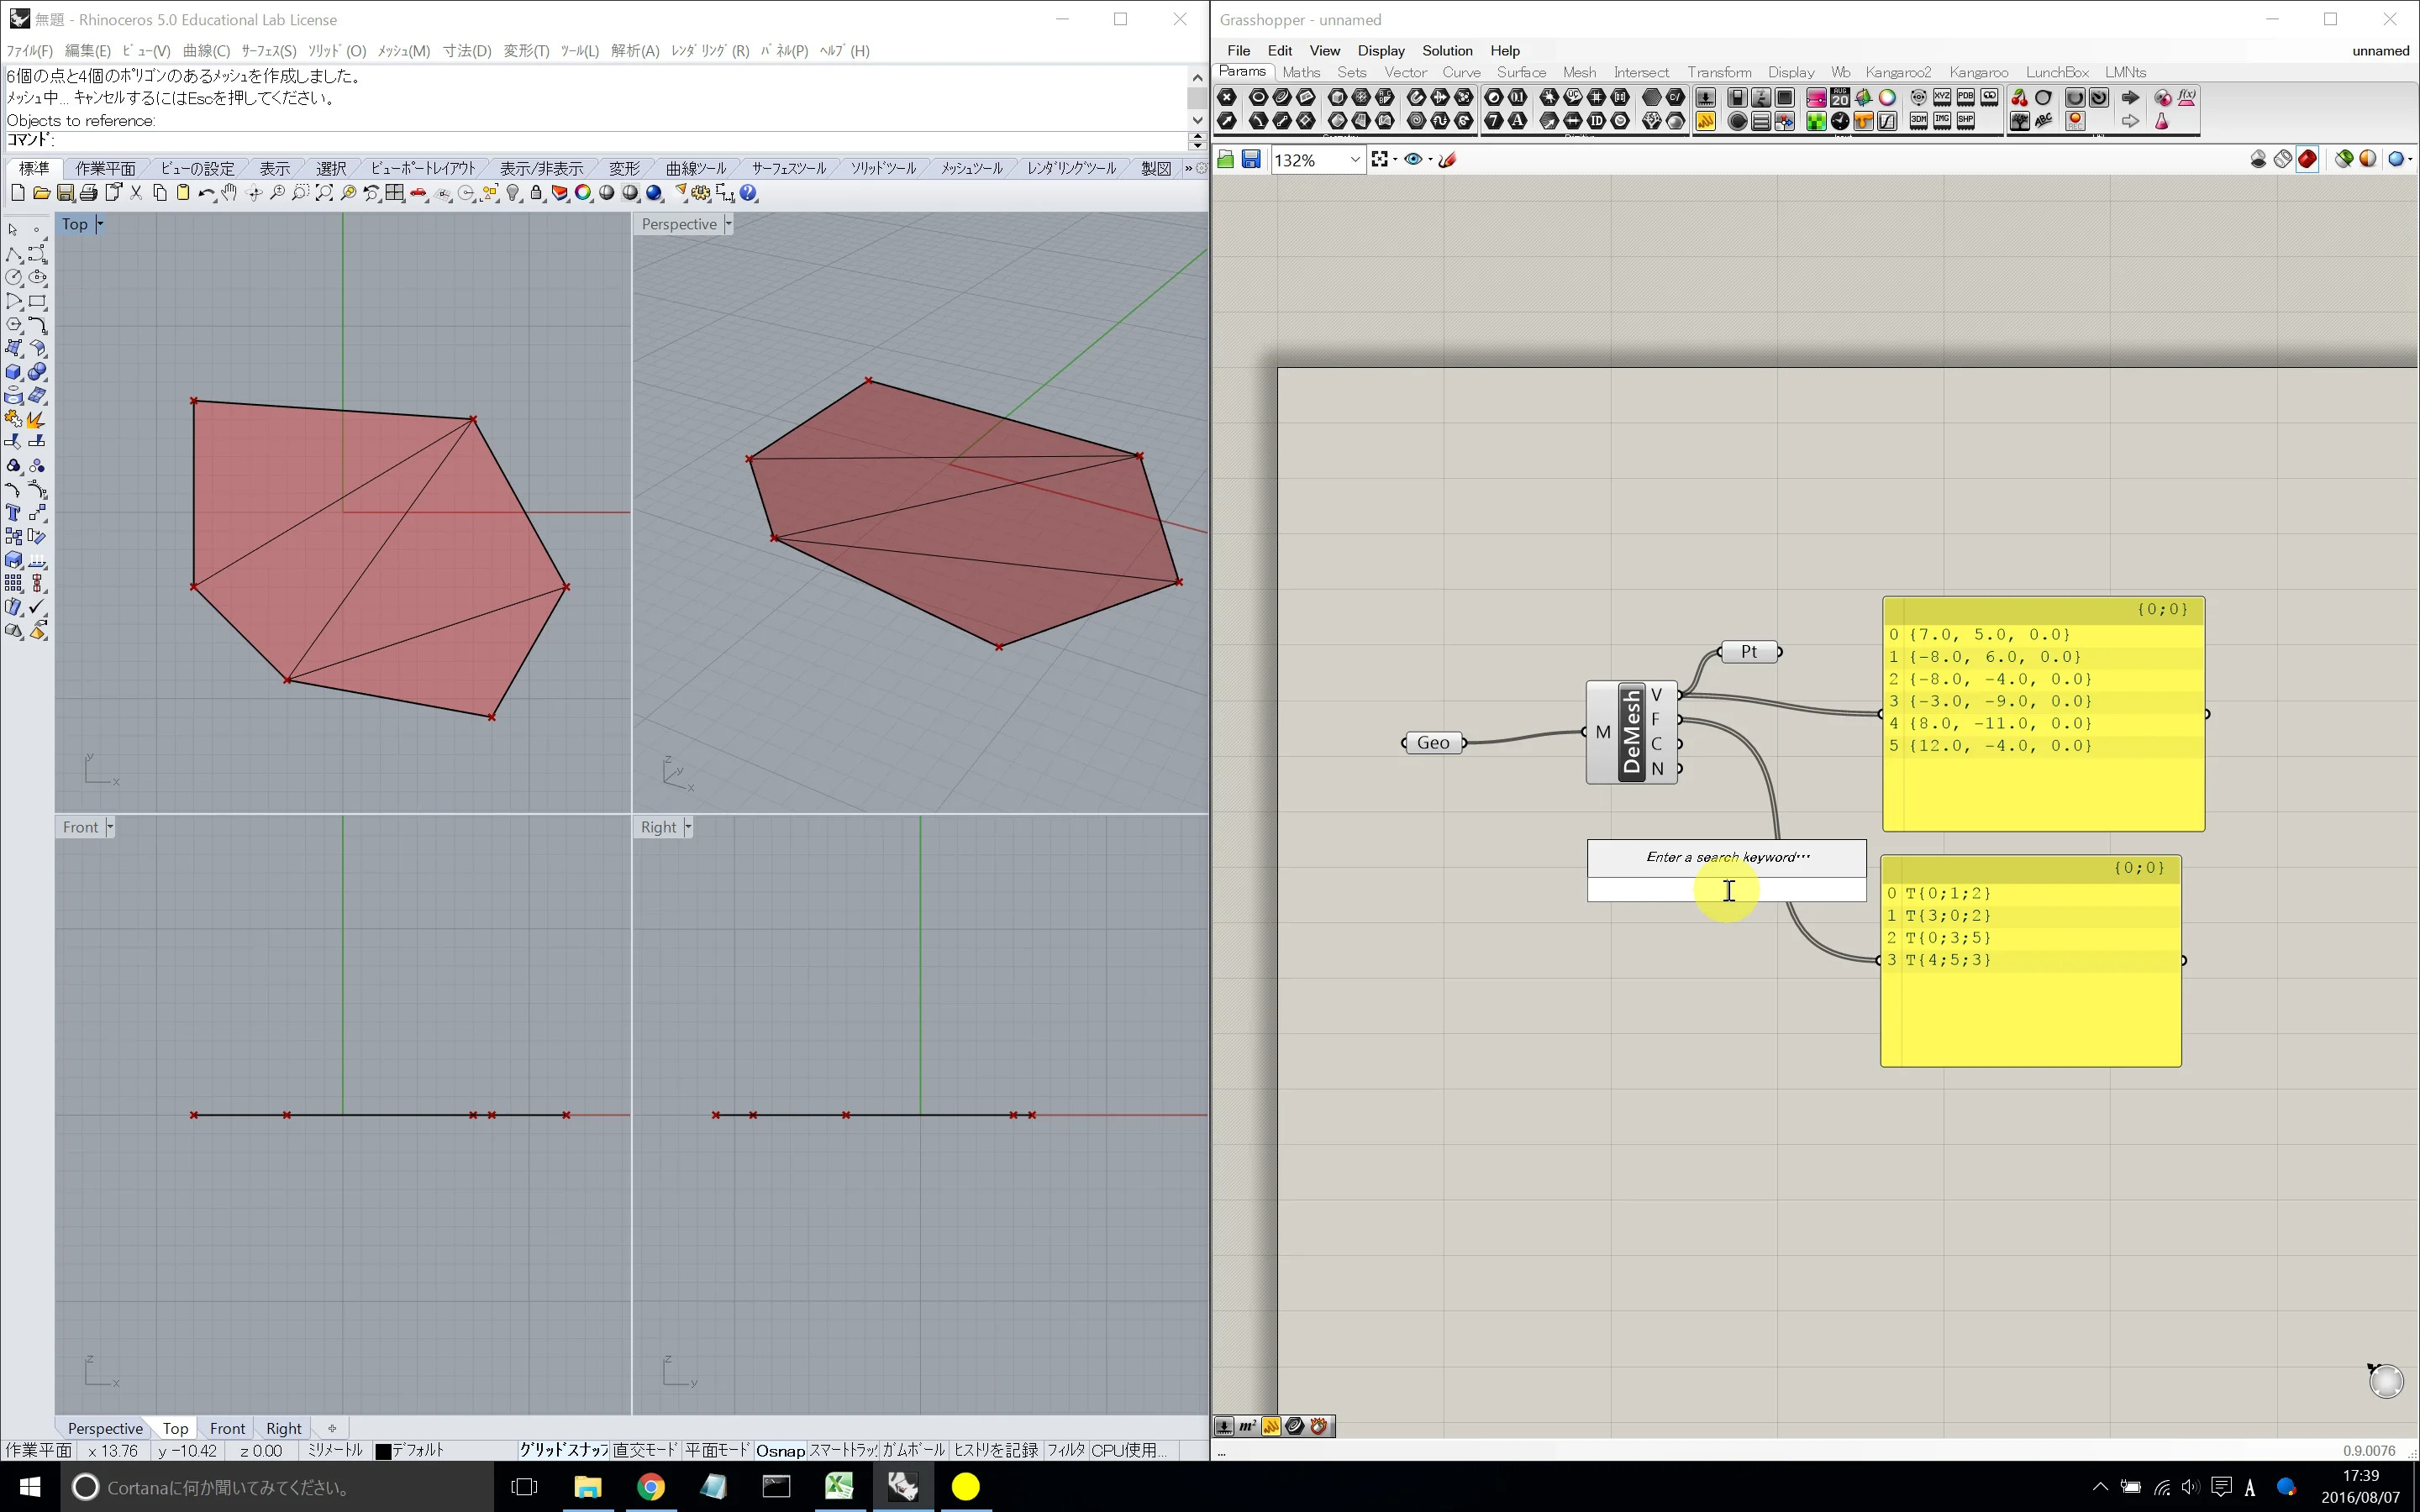Click the Geo parameter on Grasshopper canvas
This screenshot has width=2420, height=1512.
pyautogui.click(x=1433, y=742)
